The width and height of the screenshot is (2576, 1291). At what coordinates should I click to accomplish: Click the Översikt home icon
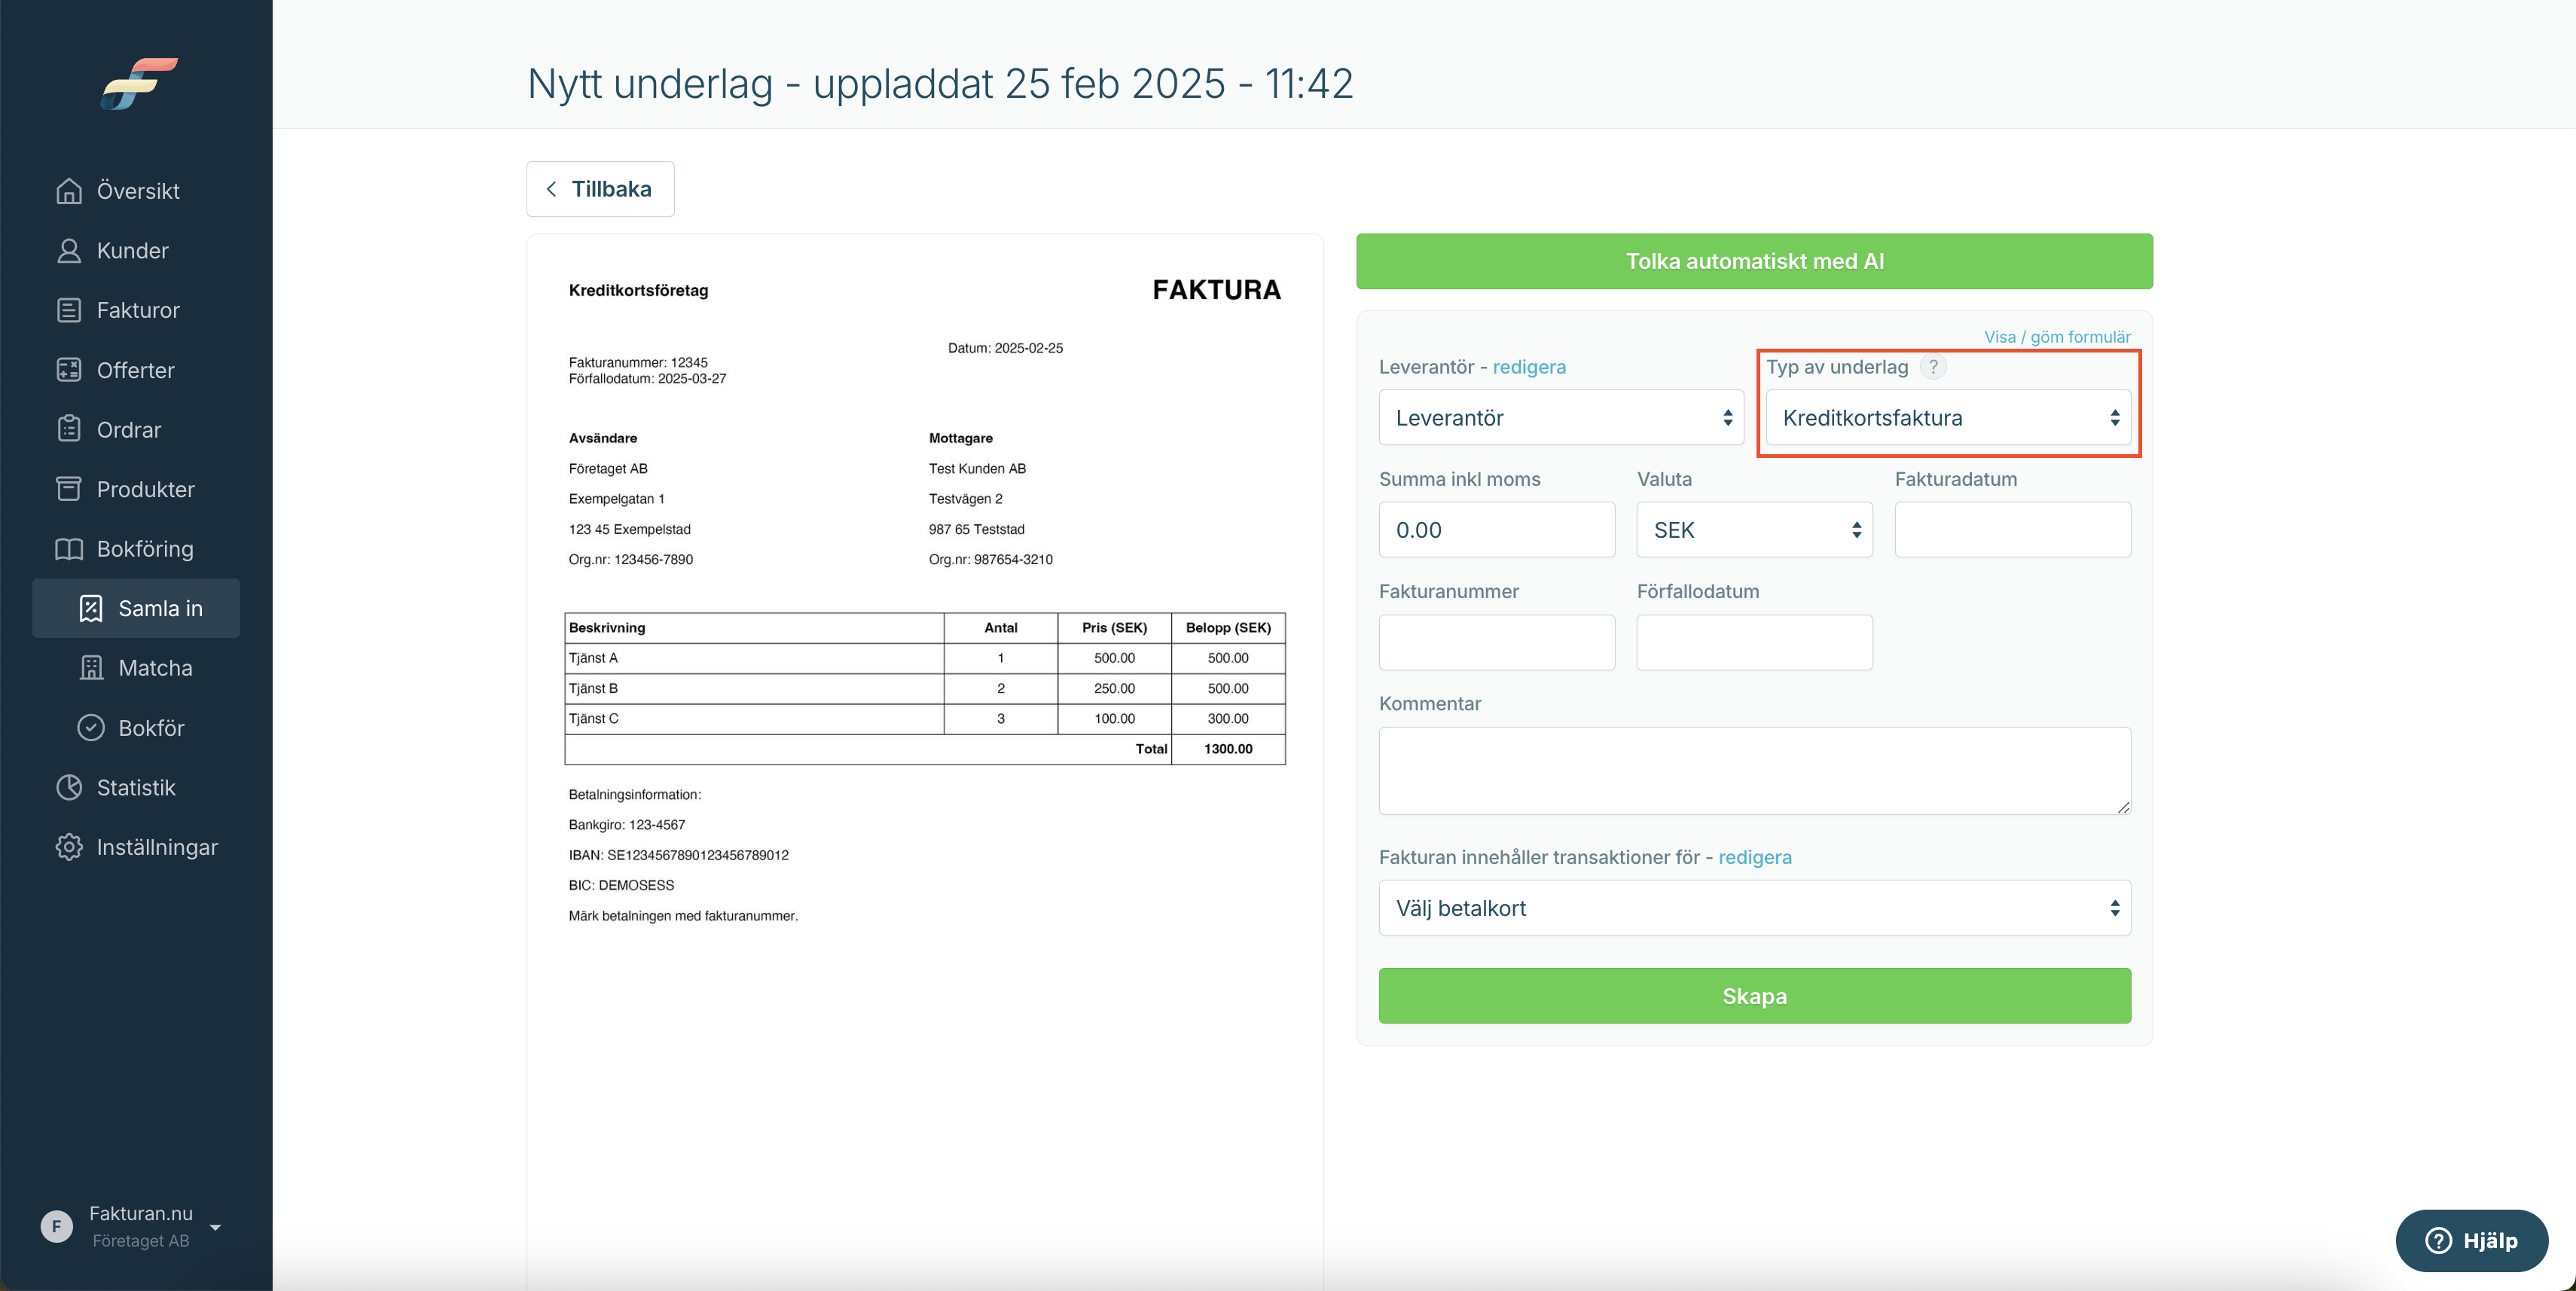pyautogui.click(x=68, y=190)
